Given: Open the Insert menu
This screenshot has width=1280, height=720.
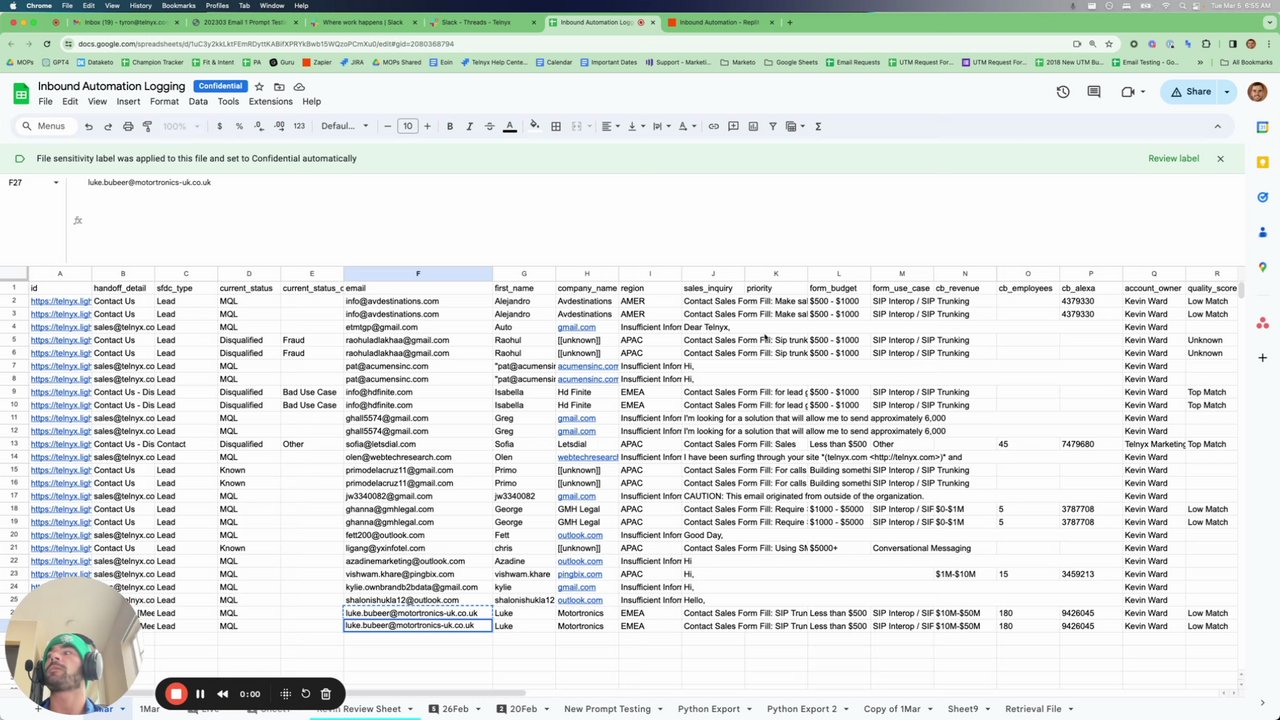Looking at the screenshot, I should (x=128, y=102).
